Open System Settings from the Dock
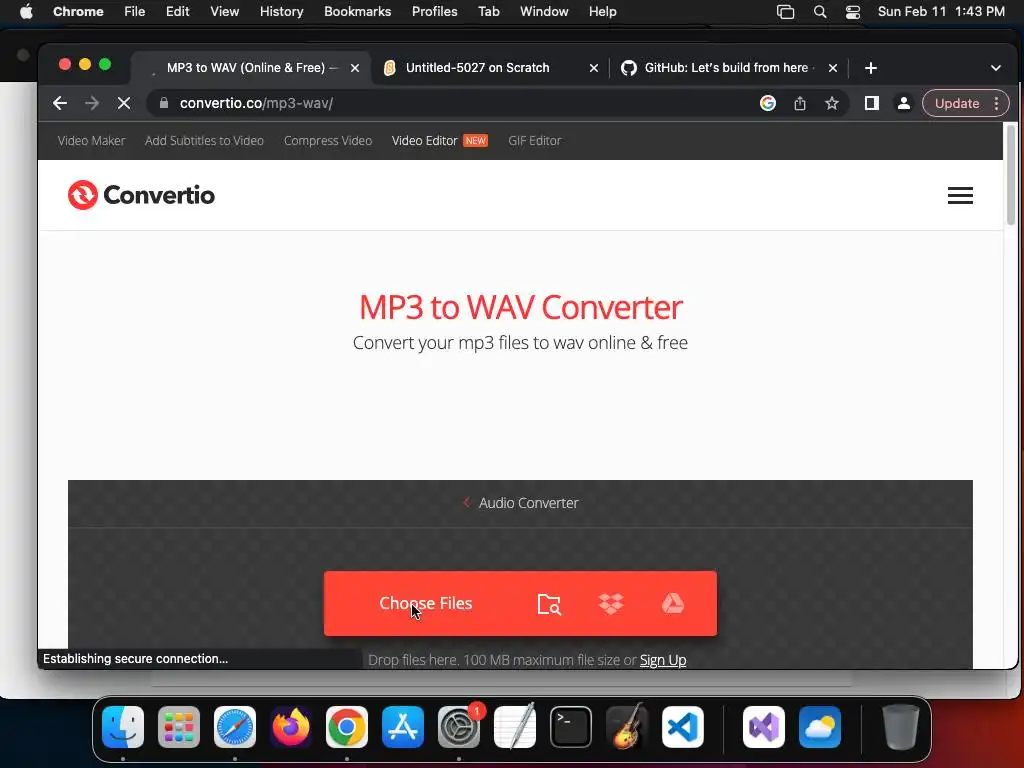Screen dimensions: 1024x768 [x=459, y=727]
